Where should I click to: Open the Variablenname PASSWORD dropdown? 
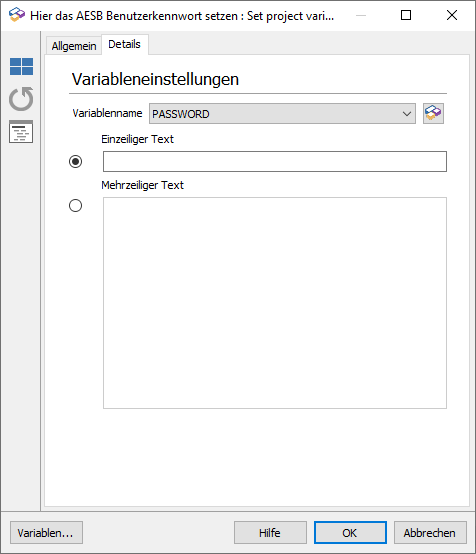(282, 113)
